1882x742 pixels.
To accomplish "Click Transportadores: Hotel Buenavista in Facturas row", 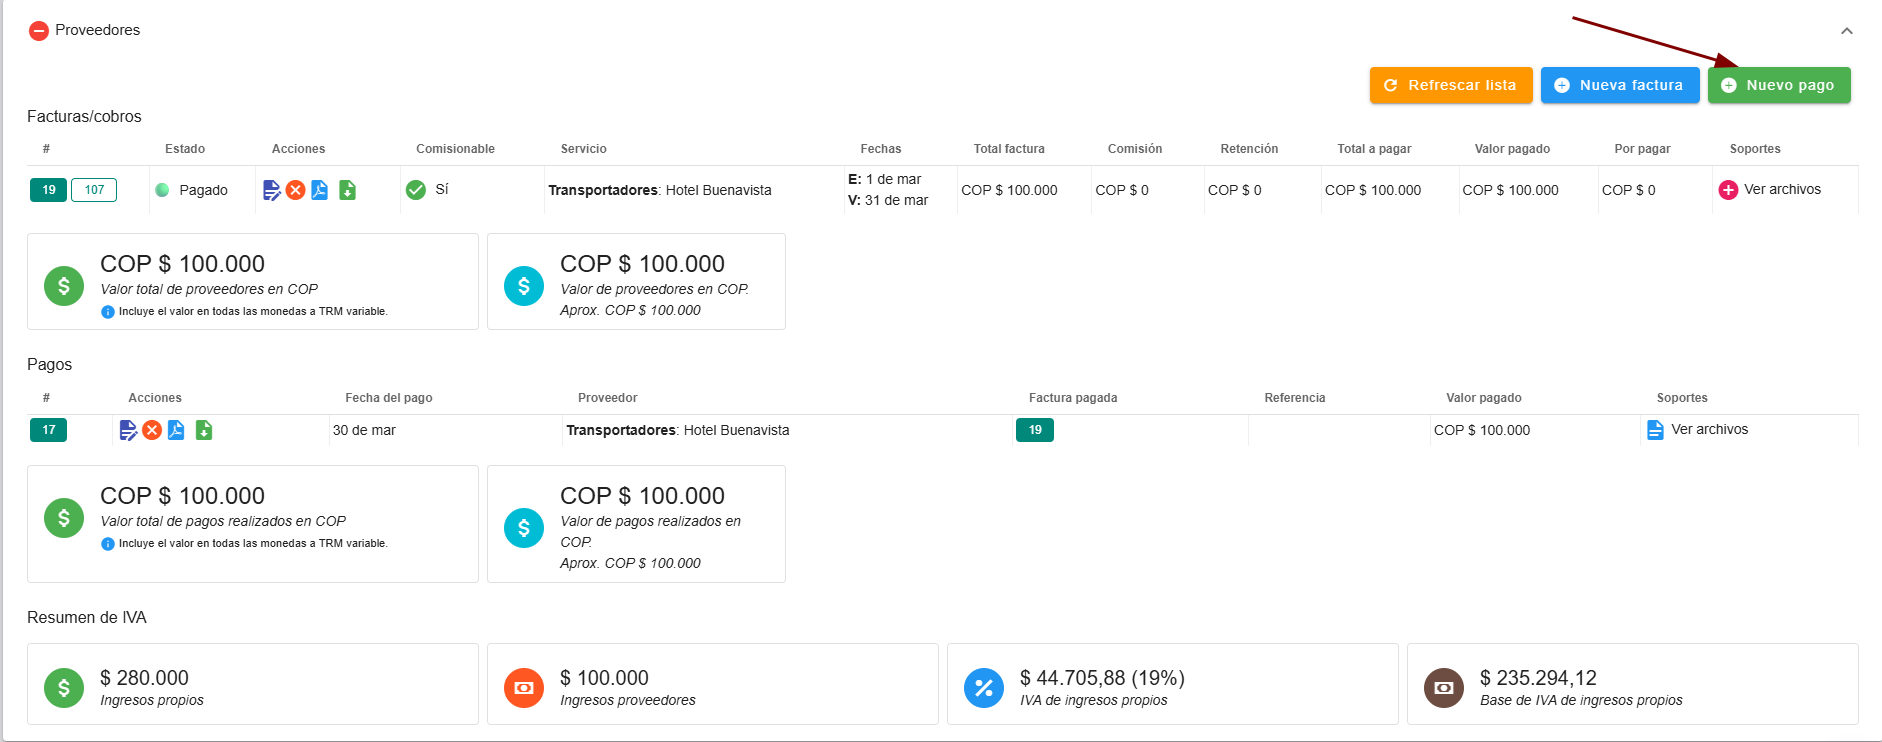I will pos(660,190).
